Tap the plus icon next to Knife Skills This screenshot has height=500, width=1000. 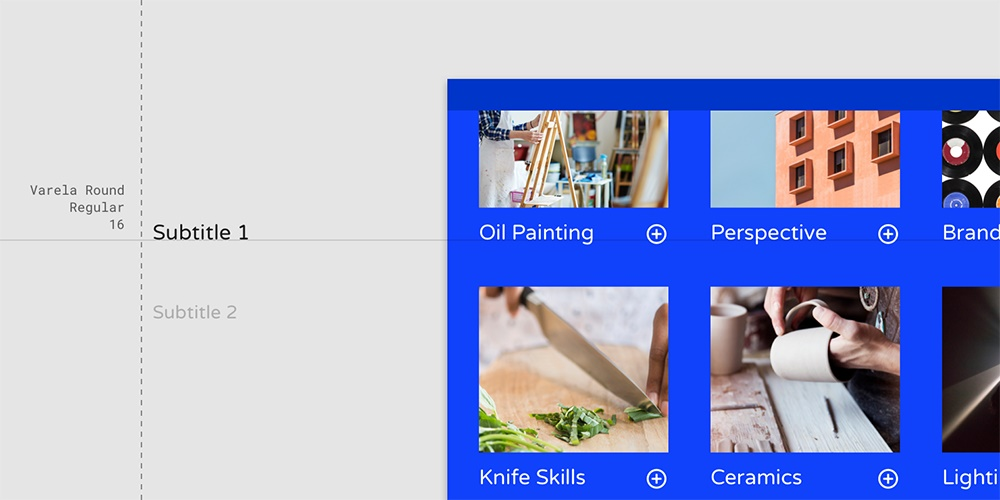pyautogui.click(x=656, y=478)
